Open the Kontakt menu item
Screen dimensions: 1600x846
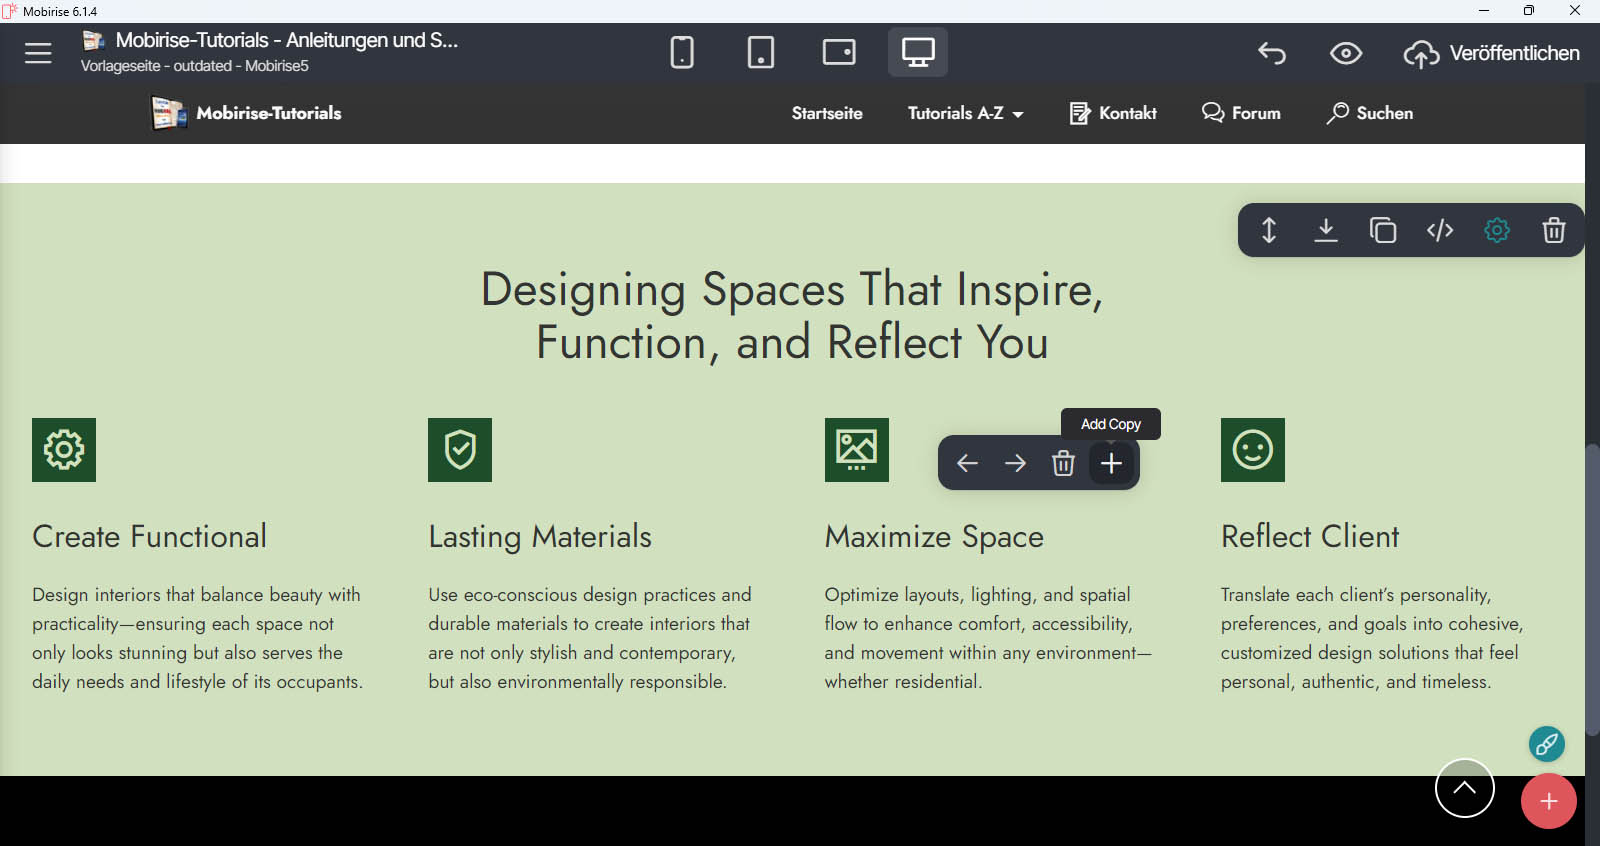coord(1113,113)
